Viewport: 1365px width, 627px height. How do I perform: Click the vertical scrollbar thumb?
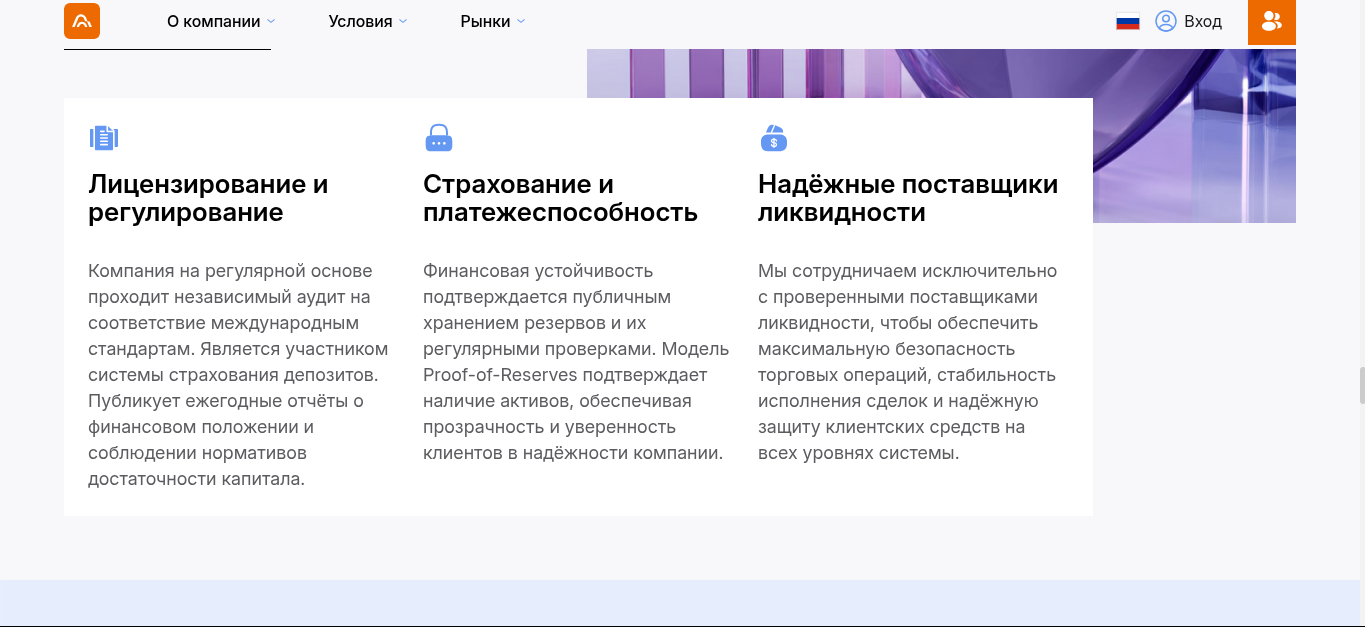(1361, 385)
